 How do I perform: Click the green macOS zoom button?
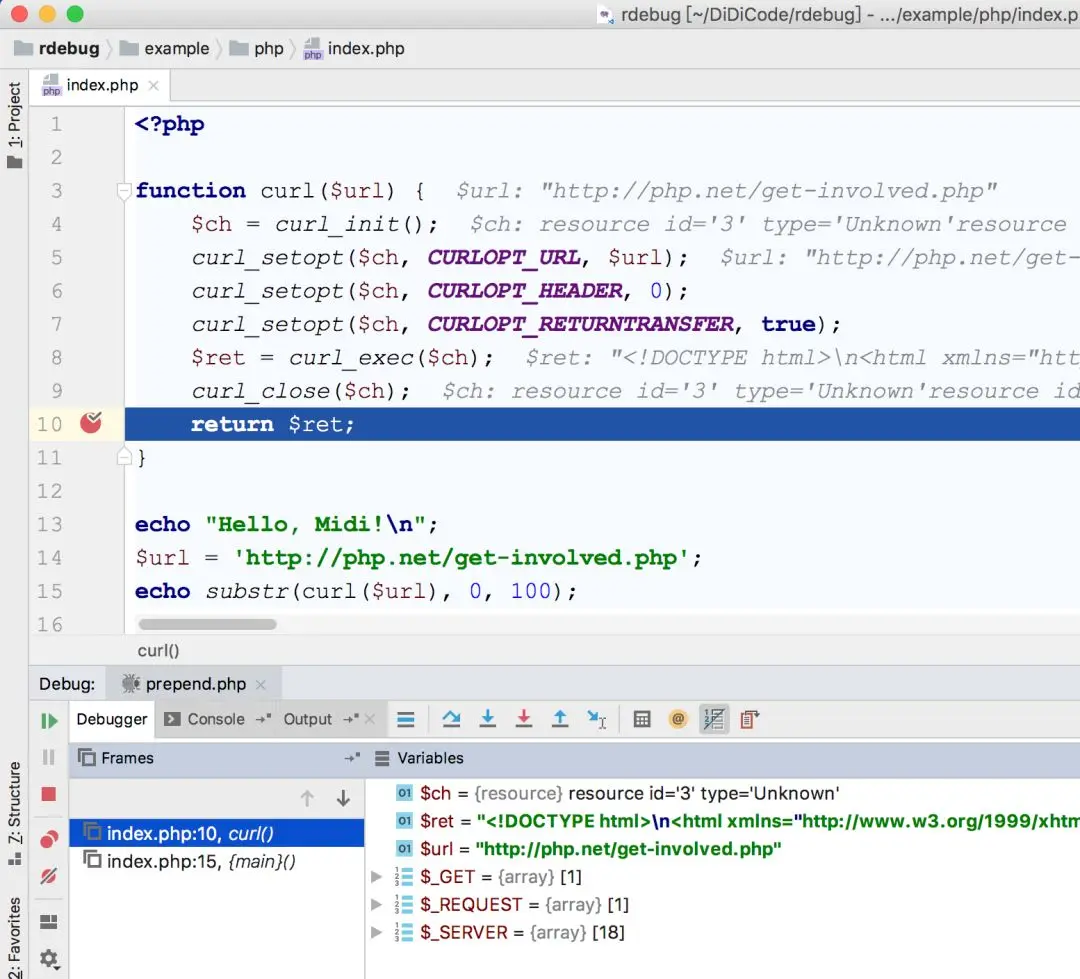tap(75, 14)
